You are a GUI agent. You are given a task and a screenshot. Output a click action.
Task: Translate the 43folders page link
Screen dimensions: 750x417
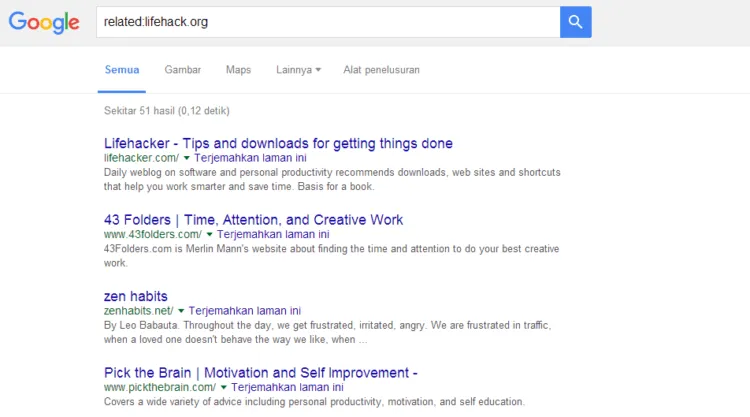pyautogui.click(x=273, y=234)
